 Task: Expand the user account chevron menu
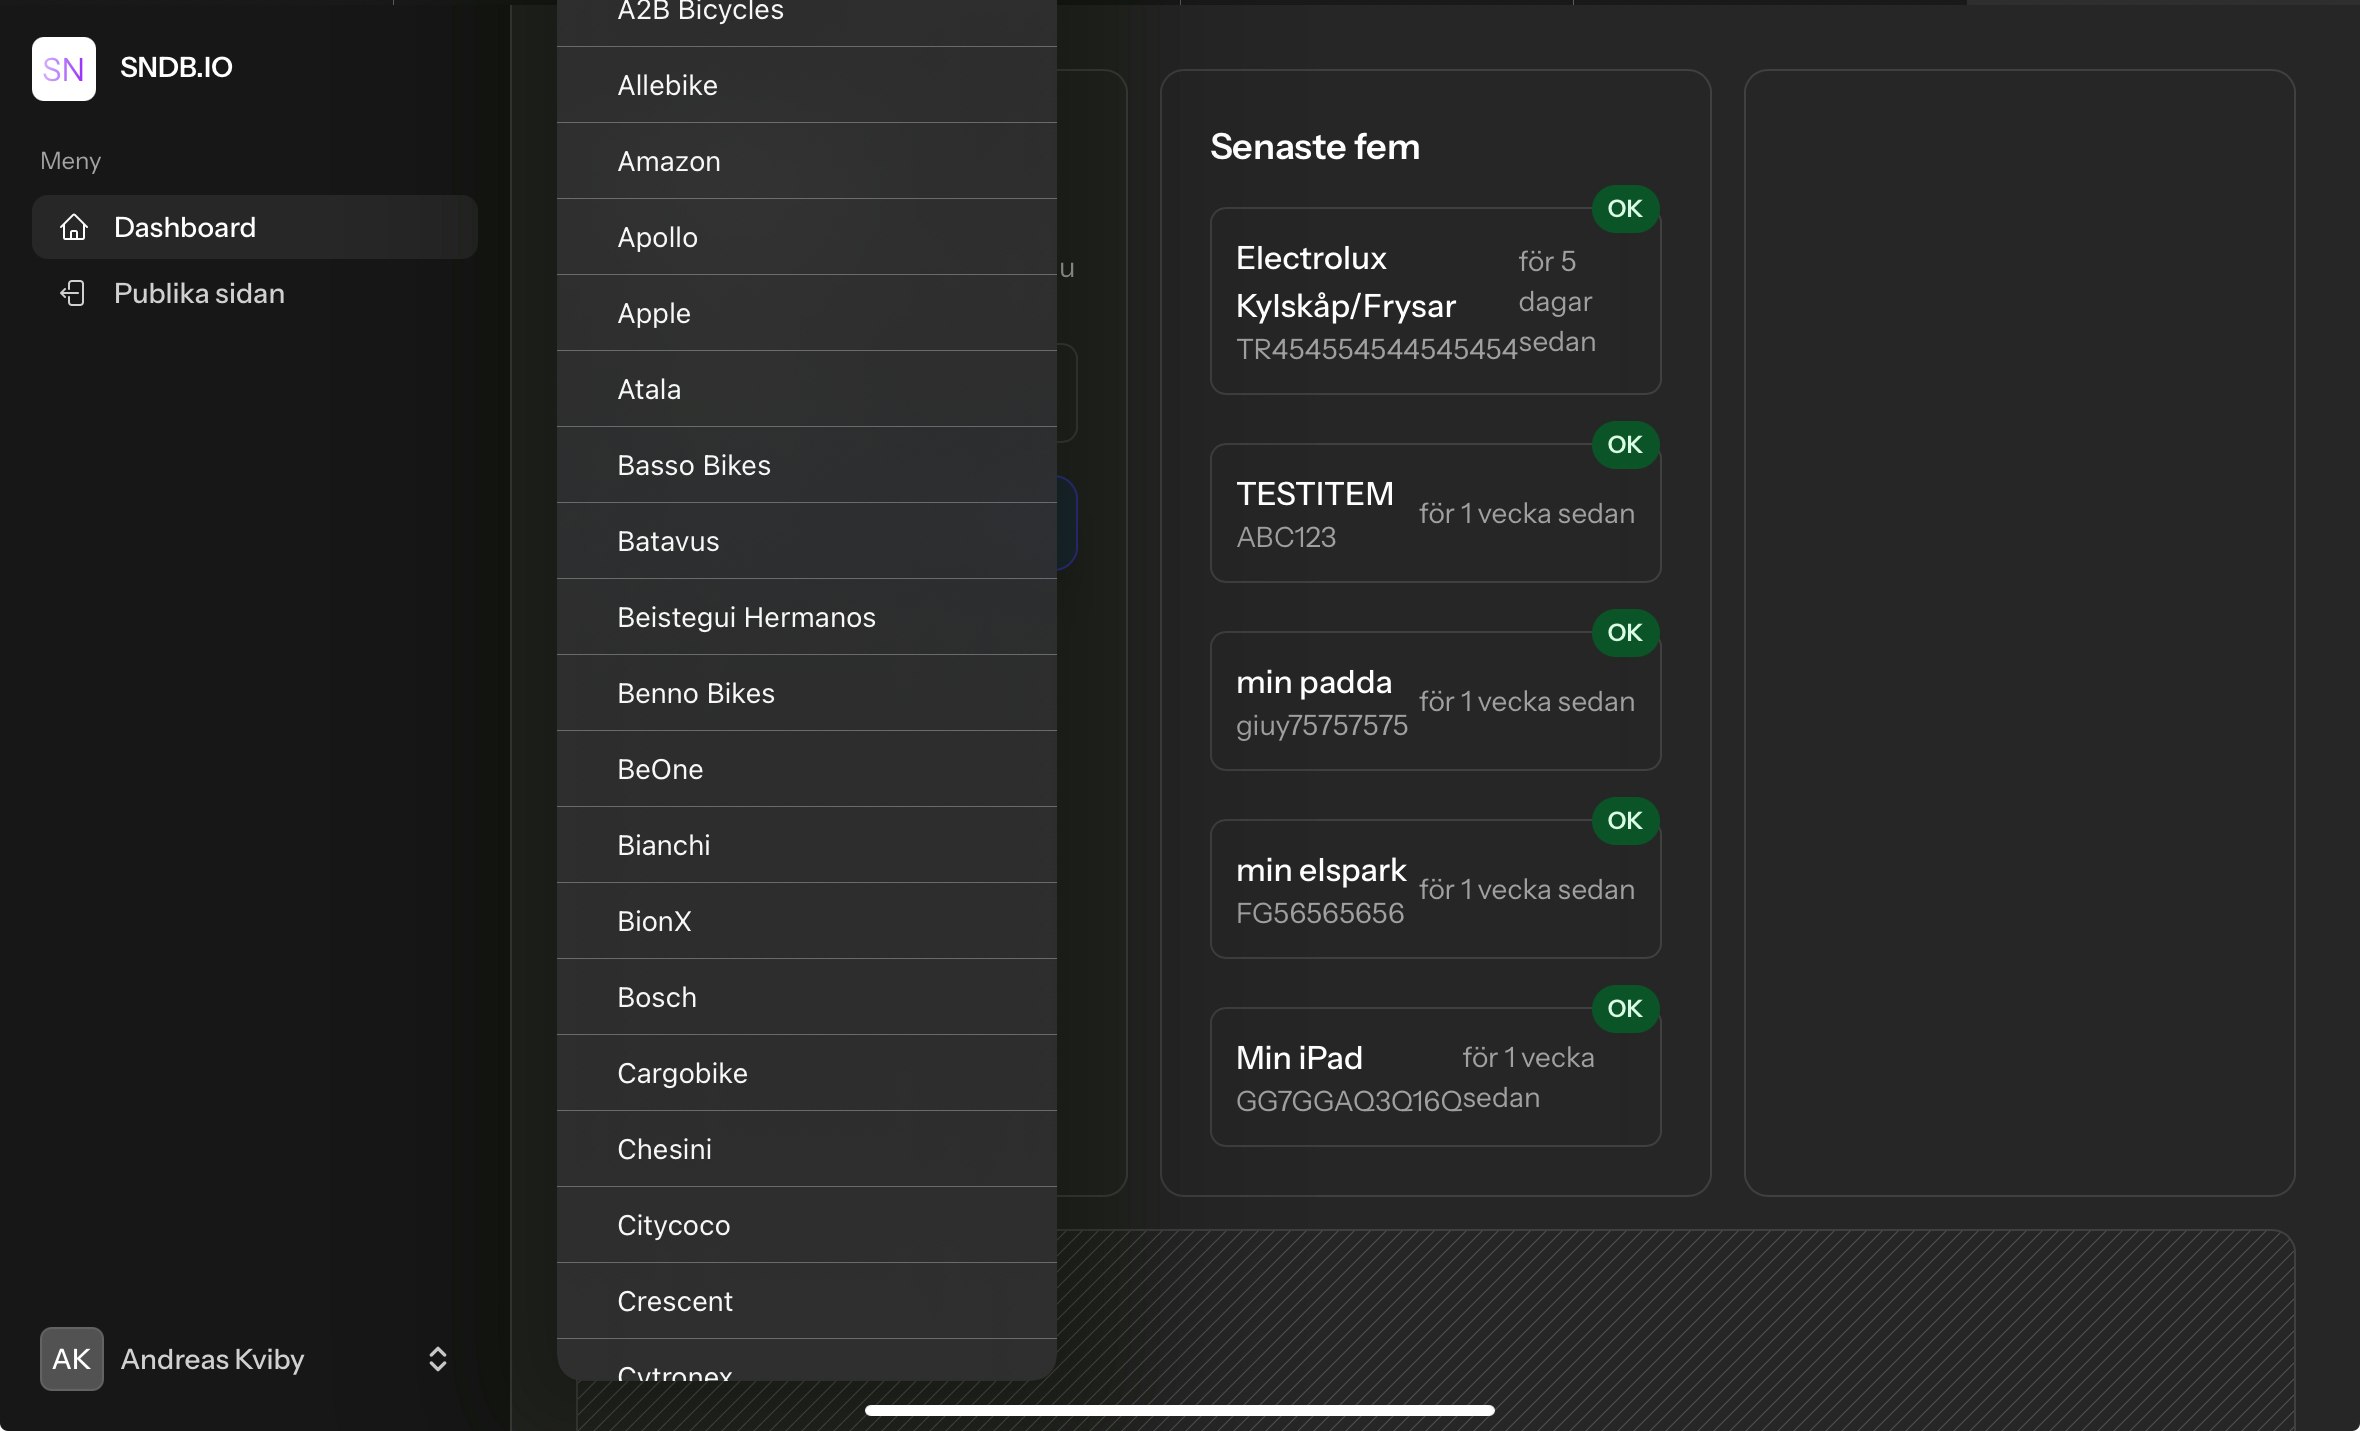[x=437, y=1359]
